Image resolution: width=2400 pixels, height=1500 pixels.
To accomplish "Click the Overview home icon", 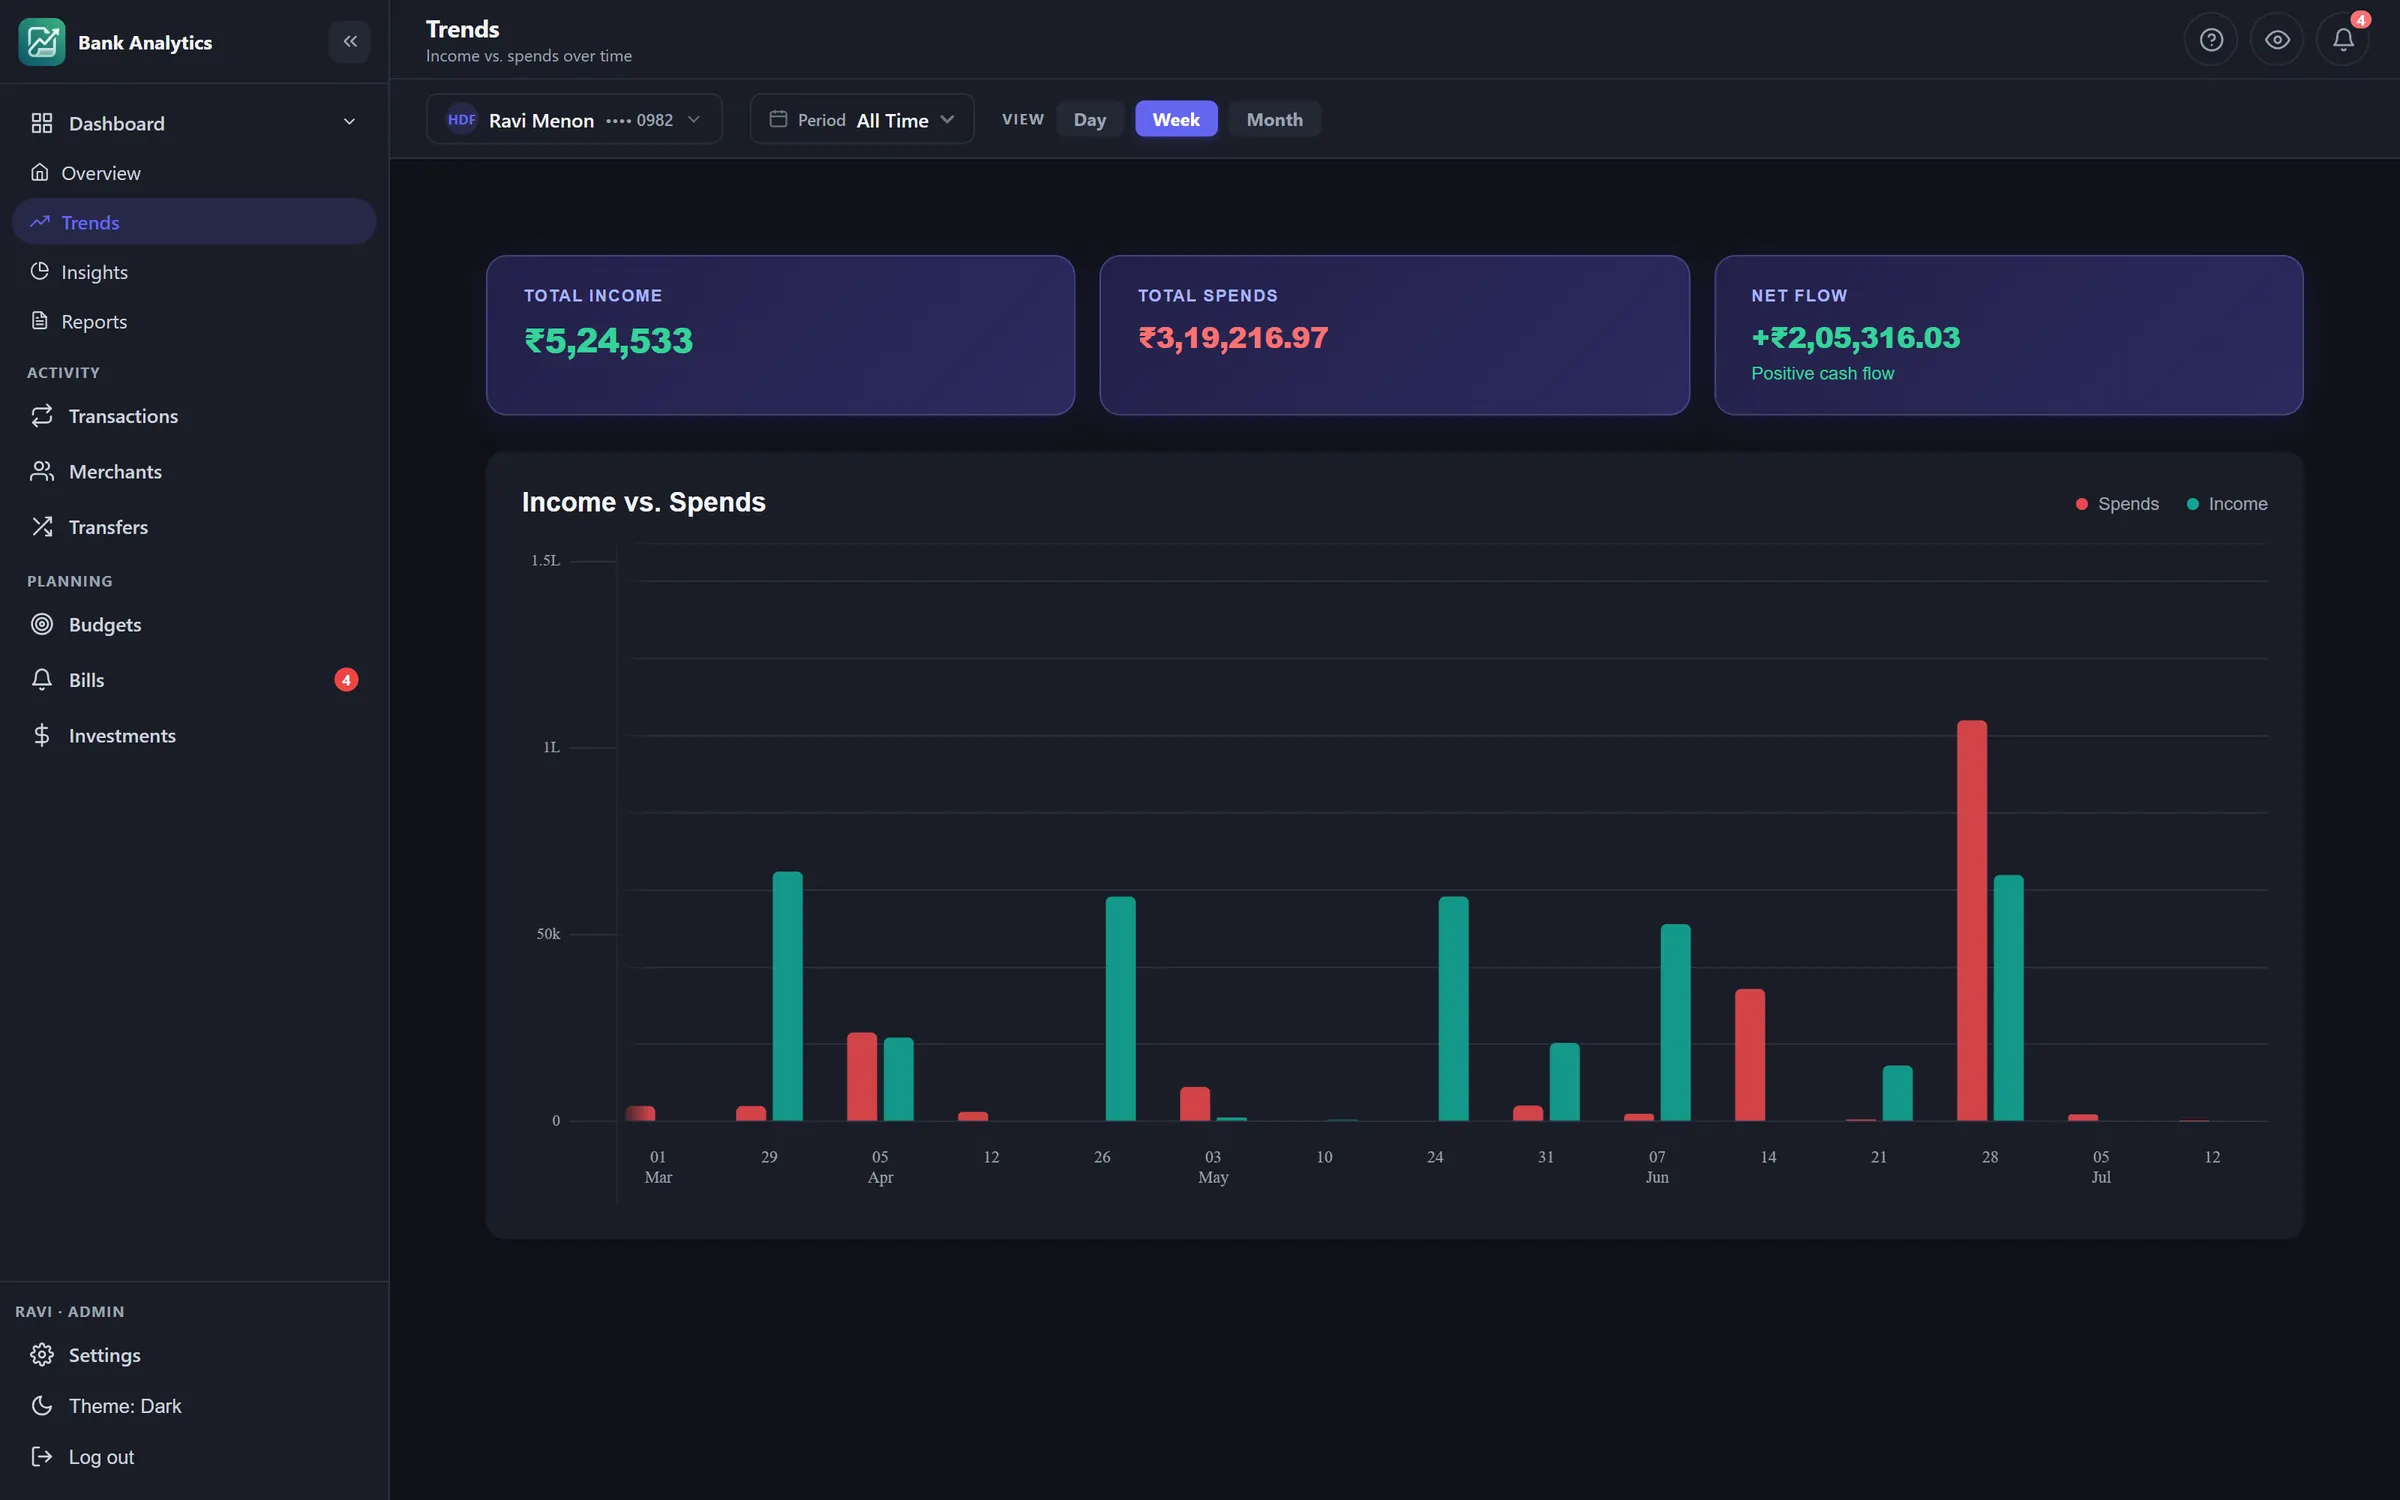I will tap(40, 172).
